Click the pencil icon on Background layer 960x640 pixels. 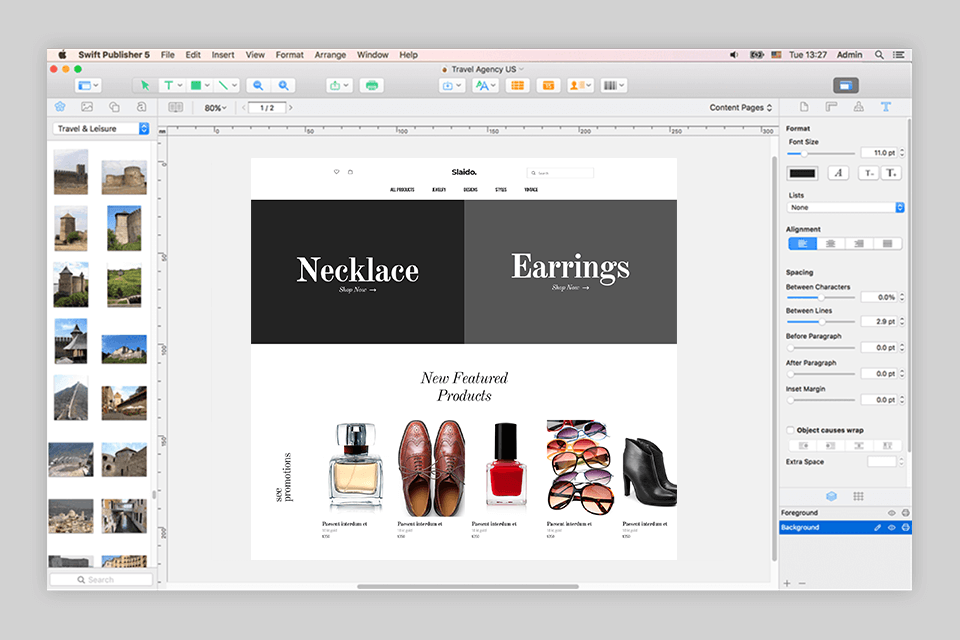point(877,527)
